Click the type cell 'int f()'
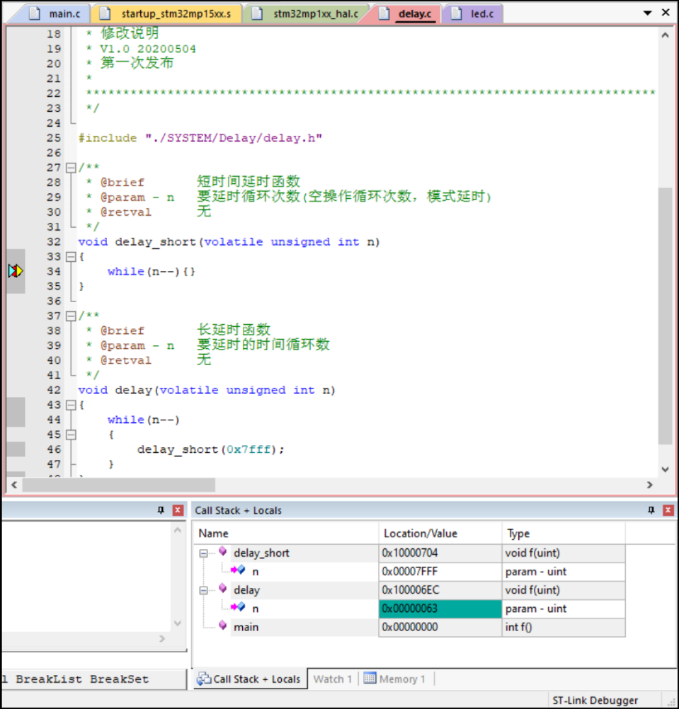 pyautogui.click(x=564, y=627)
